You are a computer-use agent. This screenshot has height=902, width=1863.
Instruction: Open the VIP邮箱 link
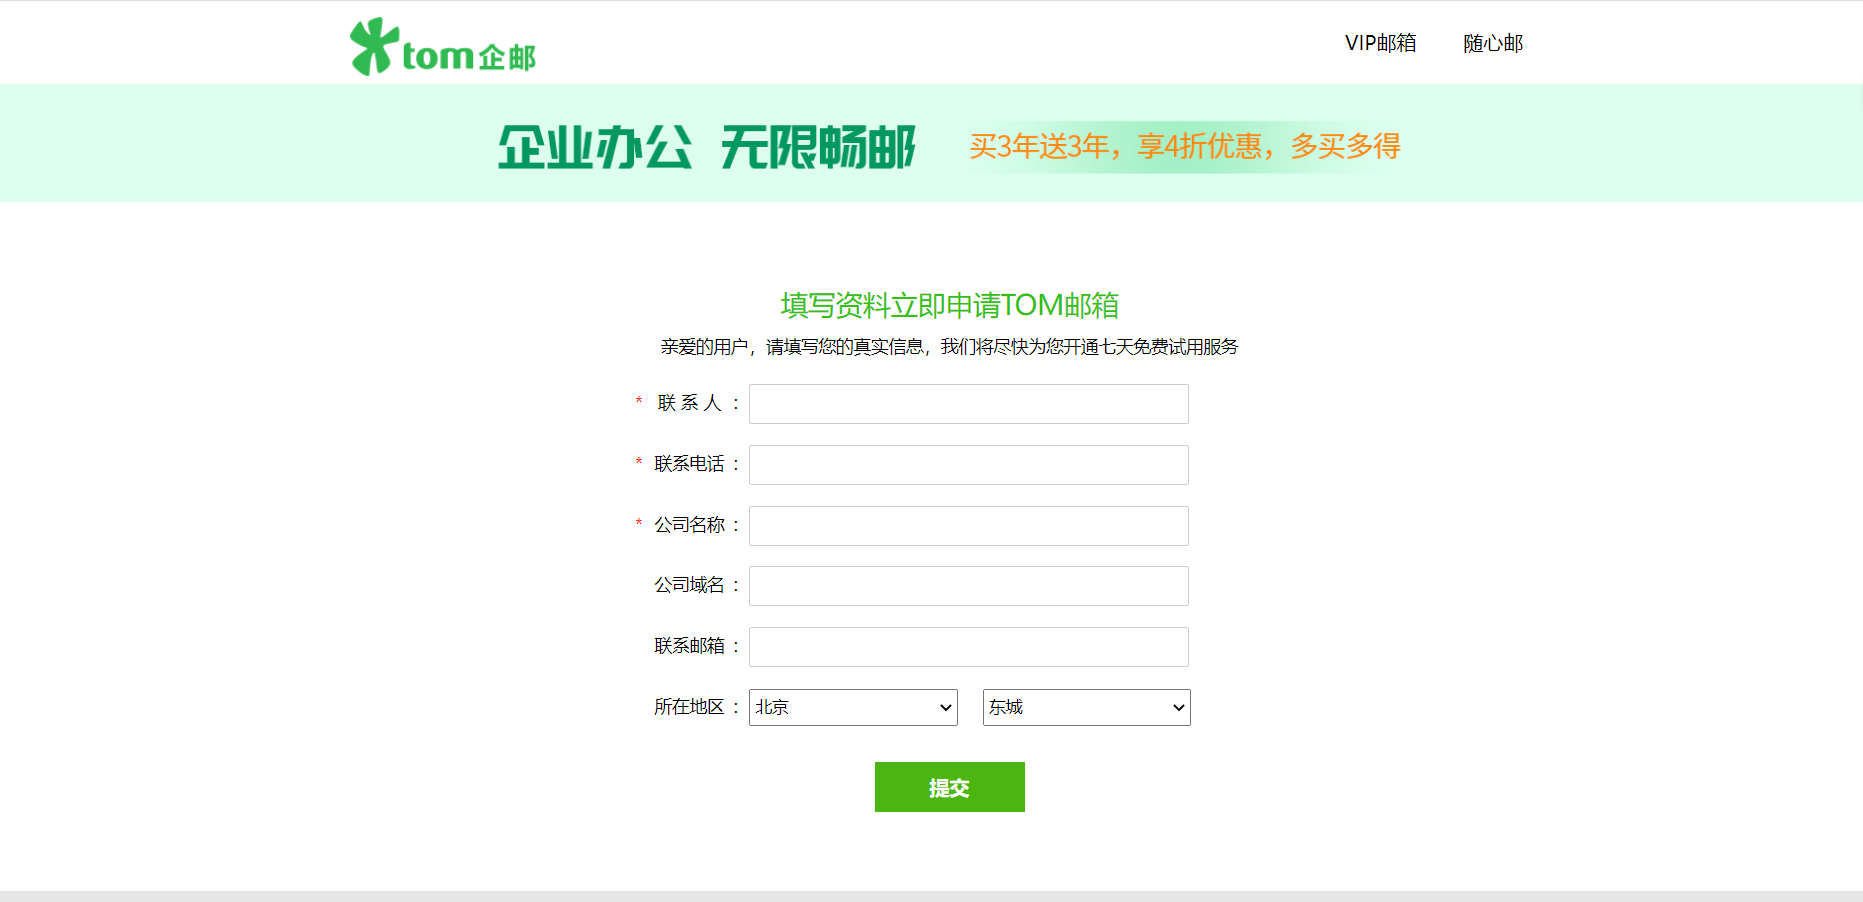[x=1380, y=43]
